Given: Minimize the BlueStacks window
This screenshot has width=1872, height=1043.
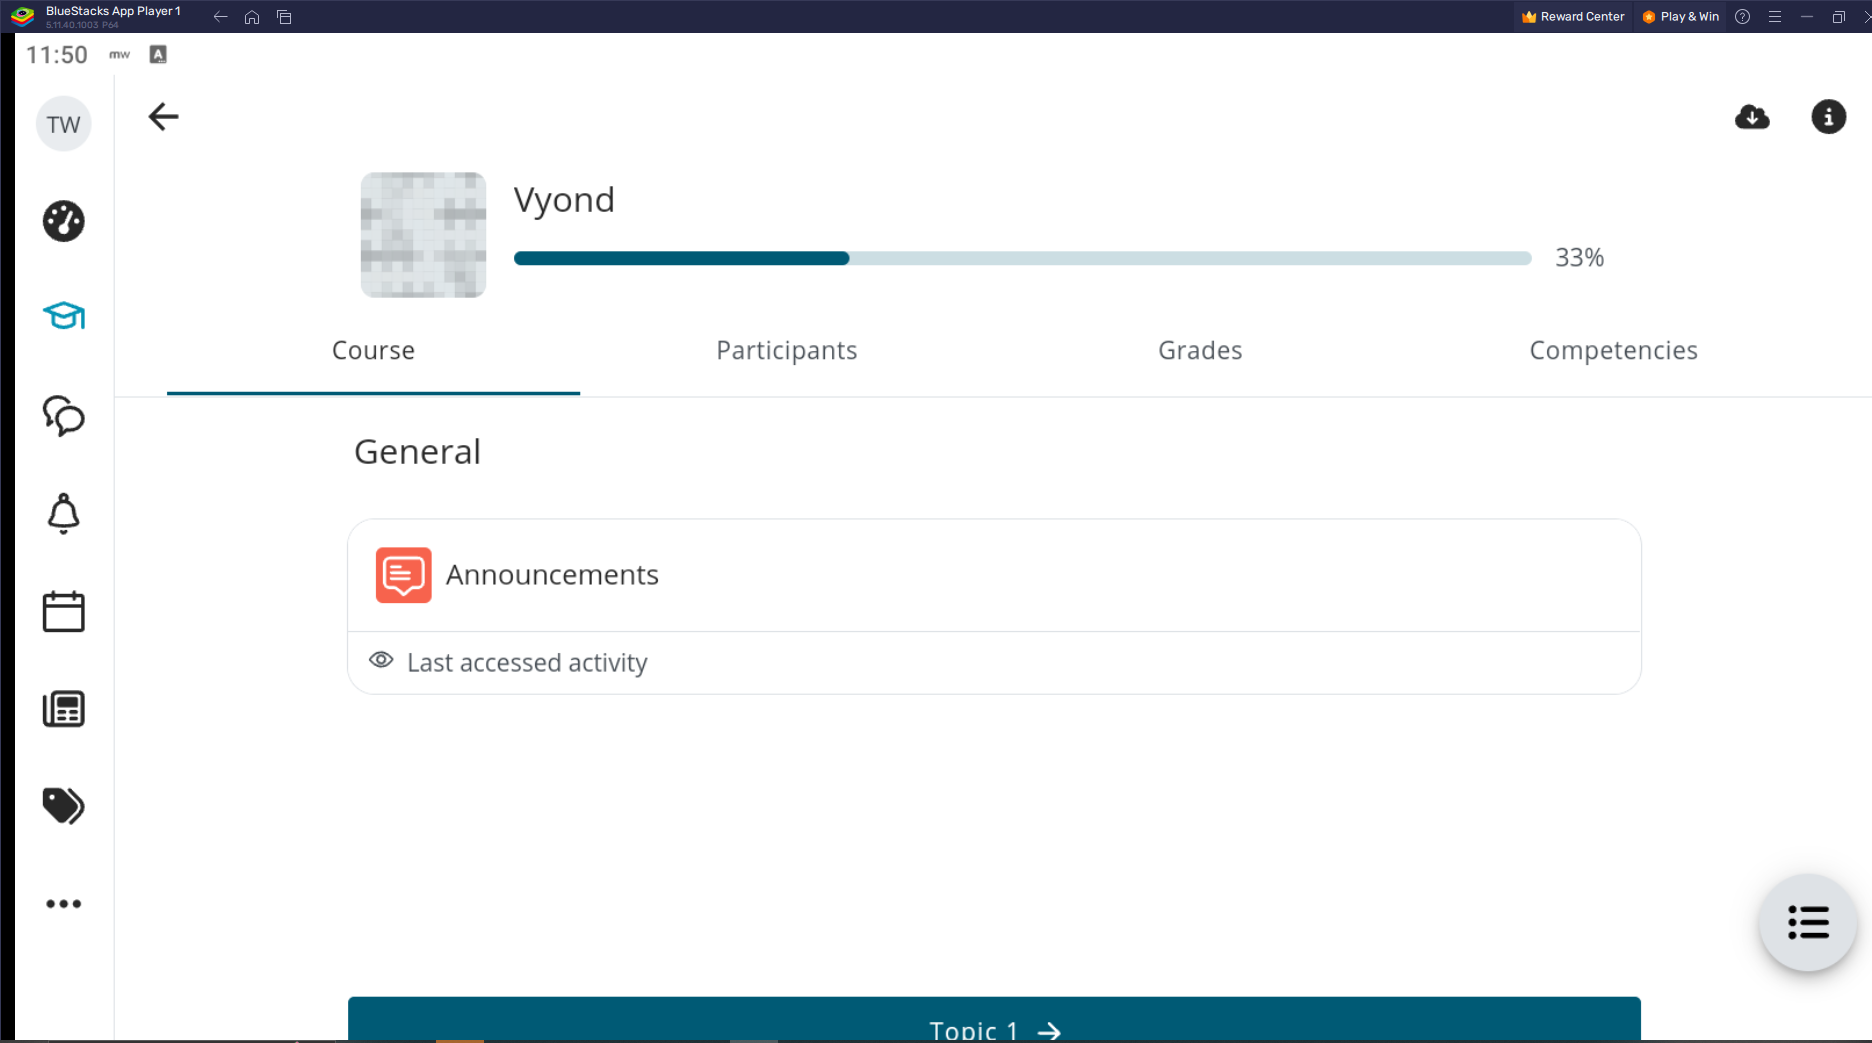Looking at the screenshot, I should (1806, 17).
